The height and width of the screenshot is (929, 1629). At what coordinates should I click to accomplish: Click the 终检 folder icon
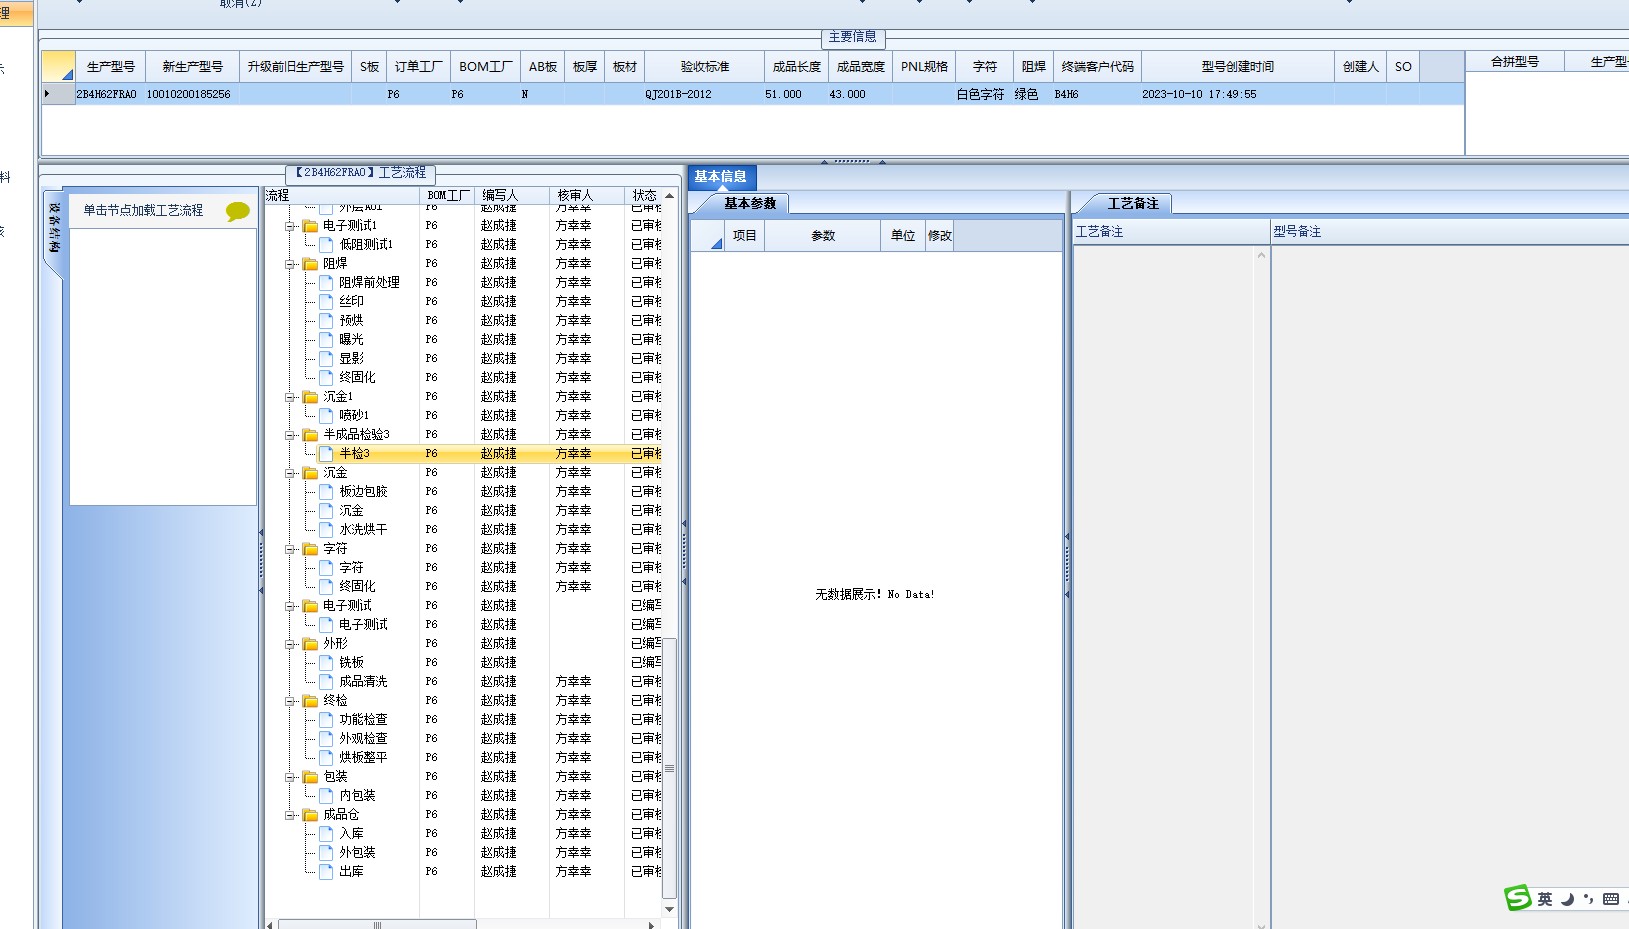[311, 701]
